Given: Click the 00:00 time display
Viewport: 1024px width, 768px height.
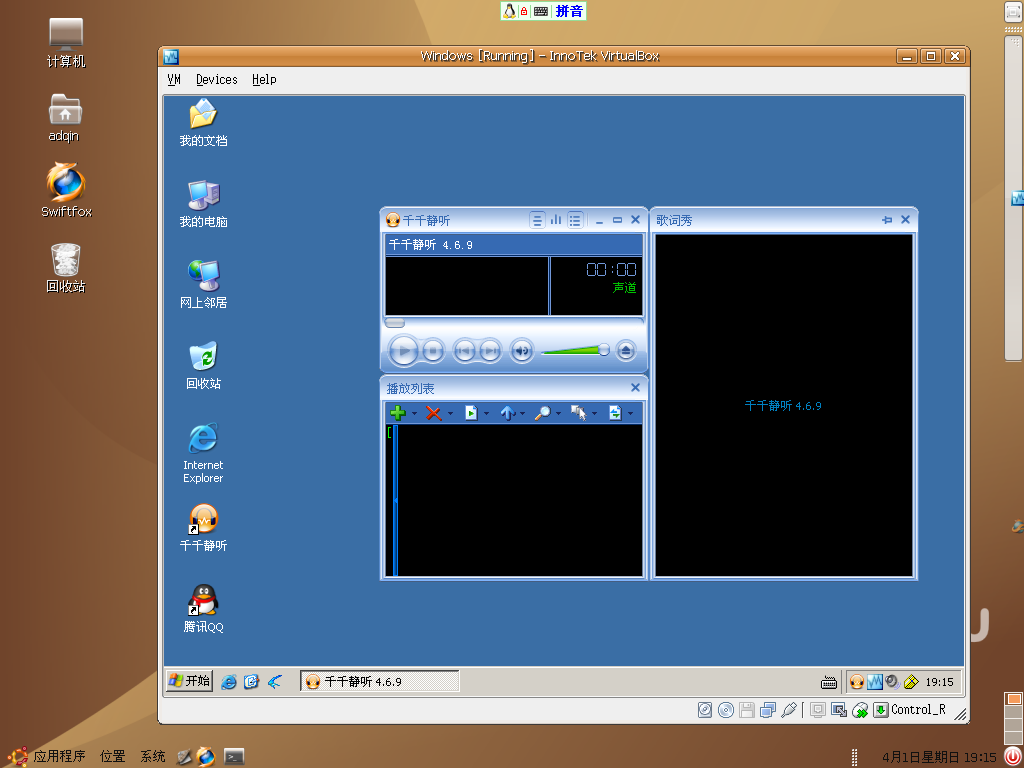Looking at the screenshot, I should [611, 269].
